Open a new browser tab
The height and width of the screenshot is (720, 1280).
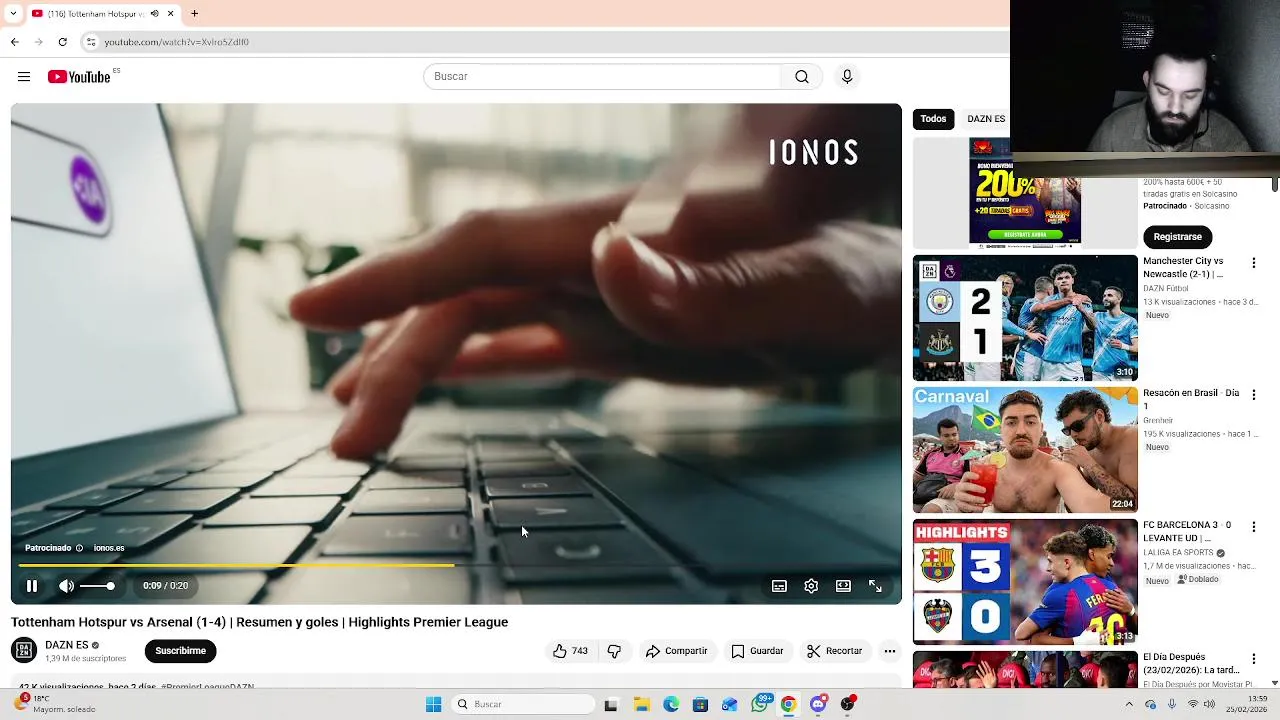pos(194,14)
